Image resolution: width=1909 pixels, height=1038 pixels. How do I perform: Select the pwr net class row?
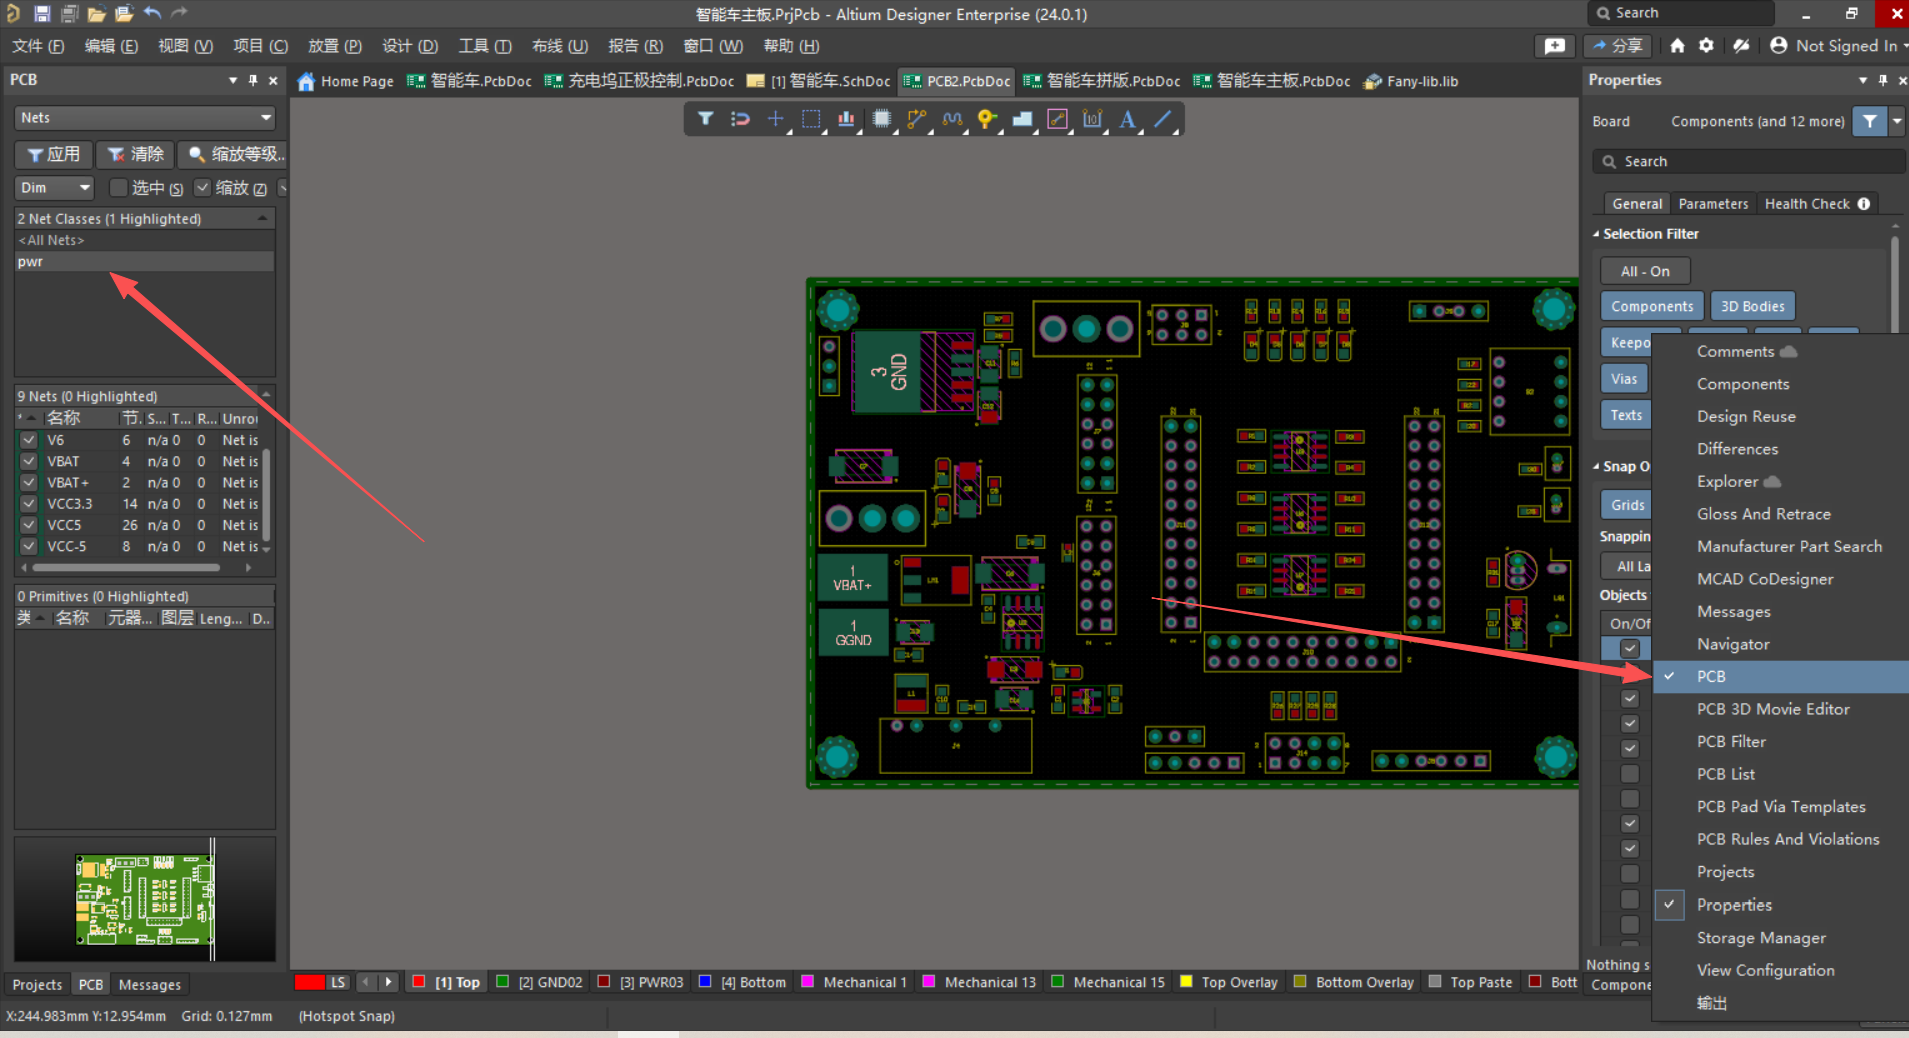coord(145,262)
